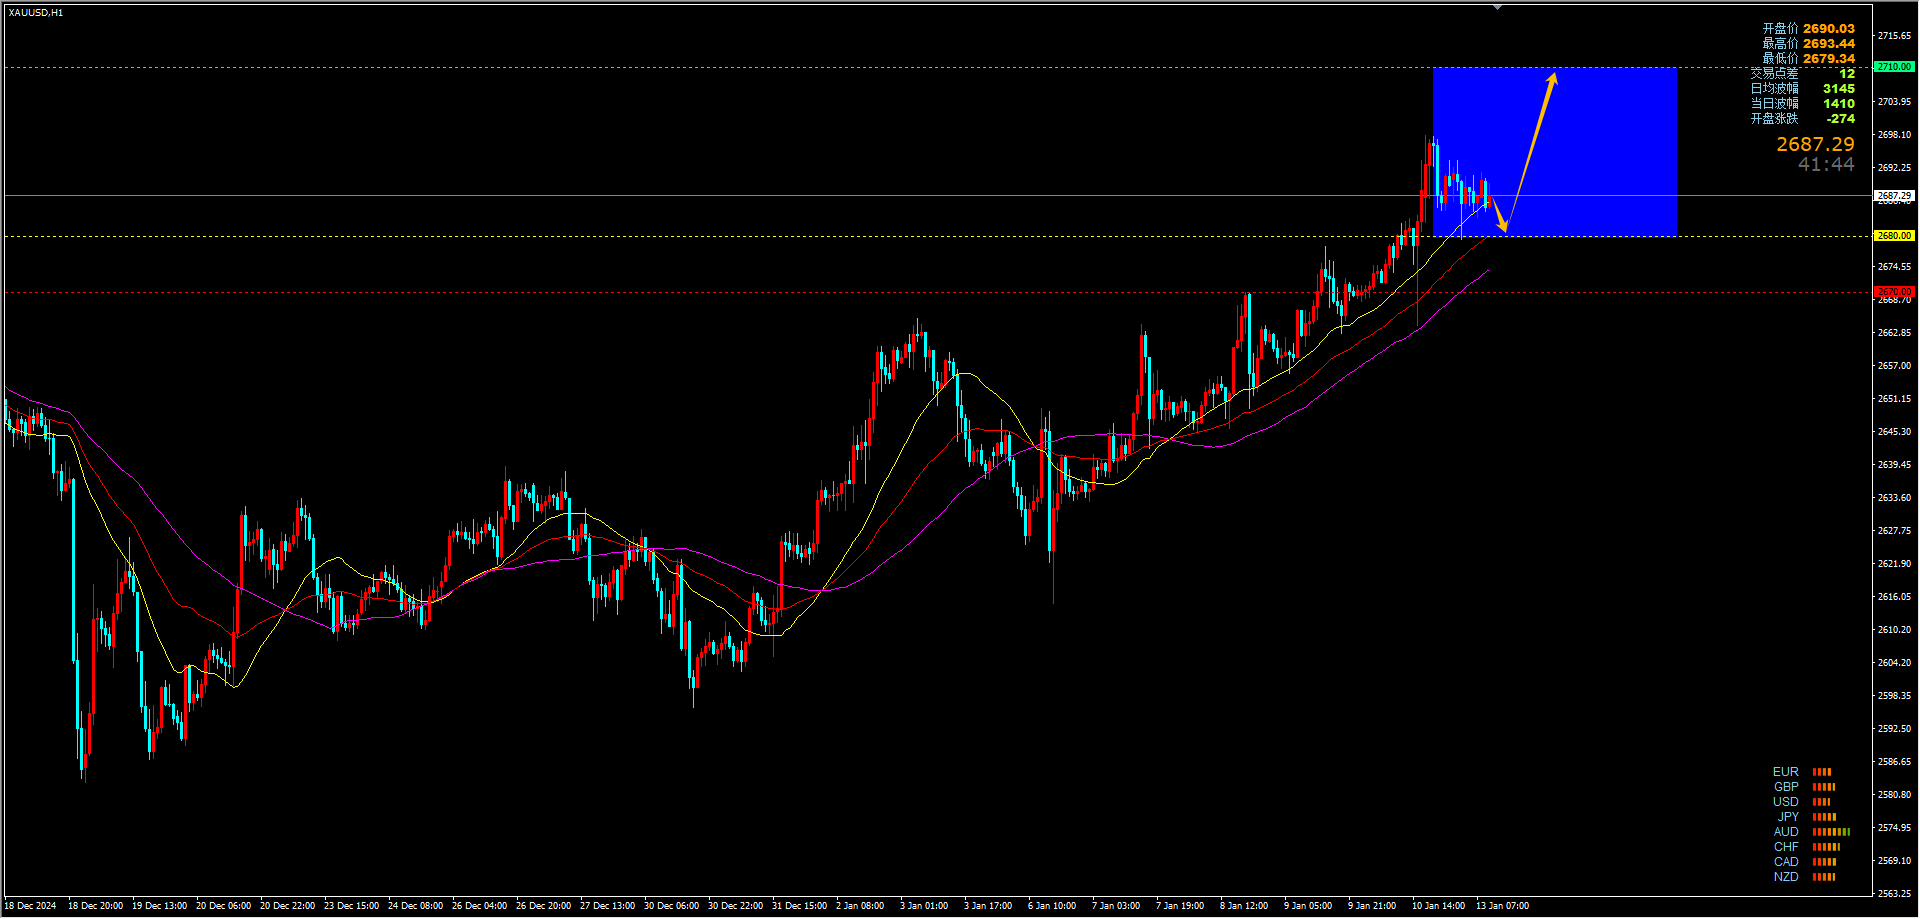Click the 2586.65 price scale label
The width and height of the screenshot is (1920, 919).
click(1894, 762)
